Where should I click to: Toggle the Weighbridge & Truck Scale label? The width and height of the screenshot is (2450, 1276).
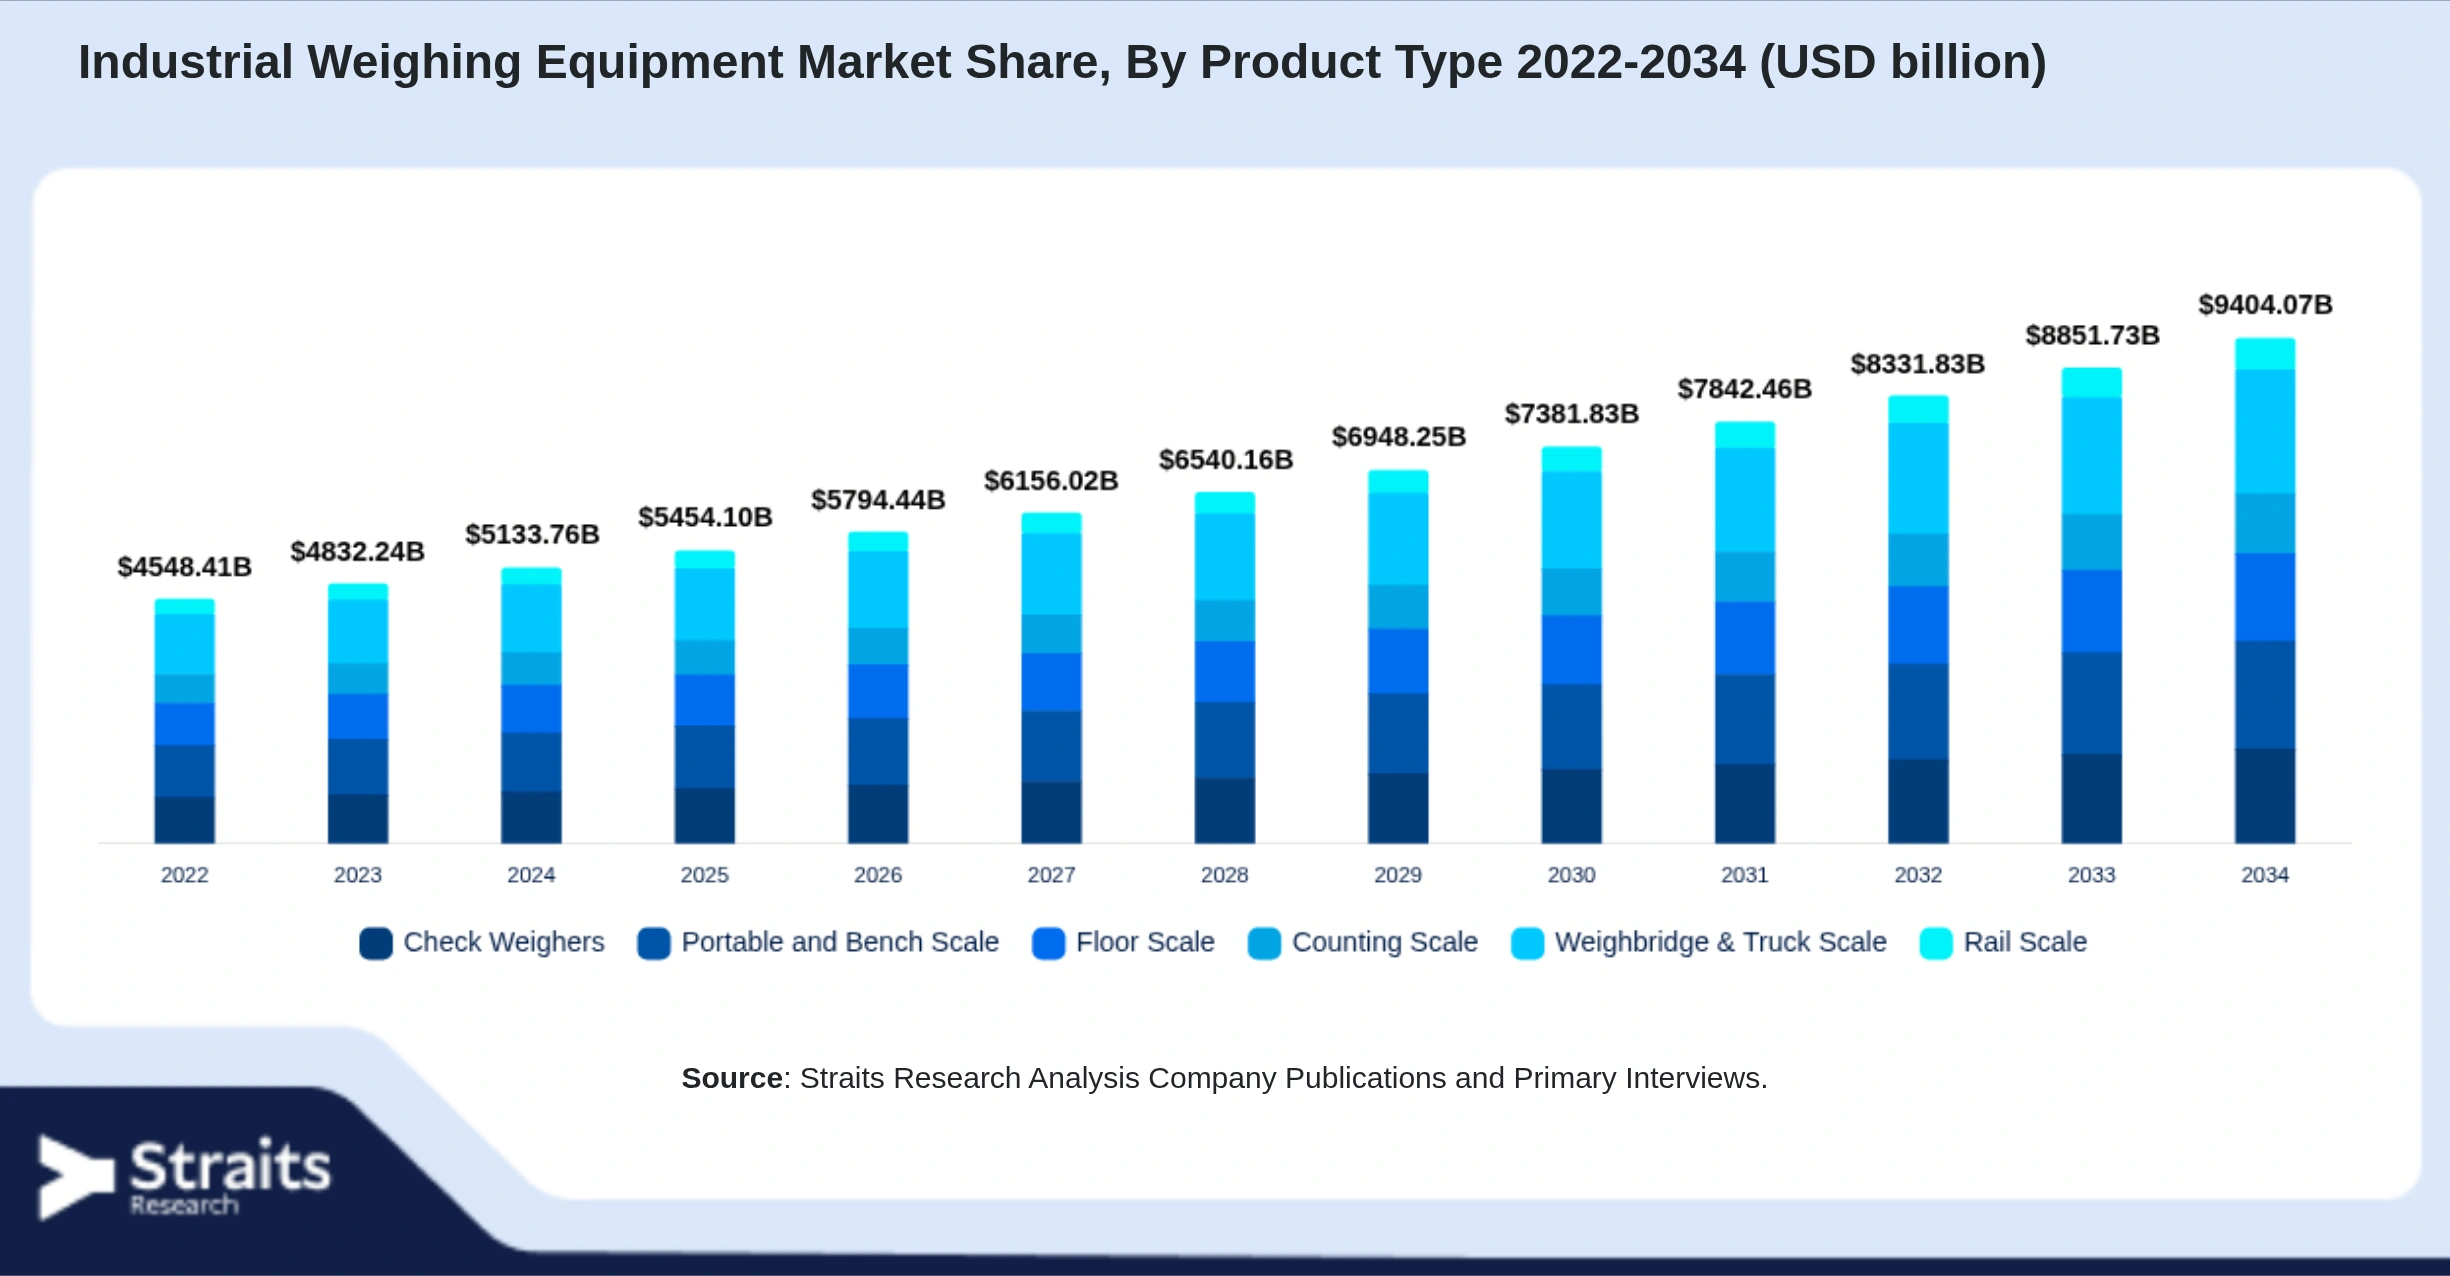[1721, 942]
